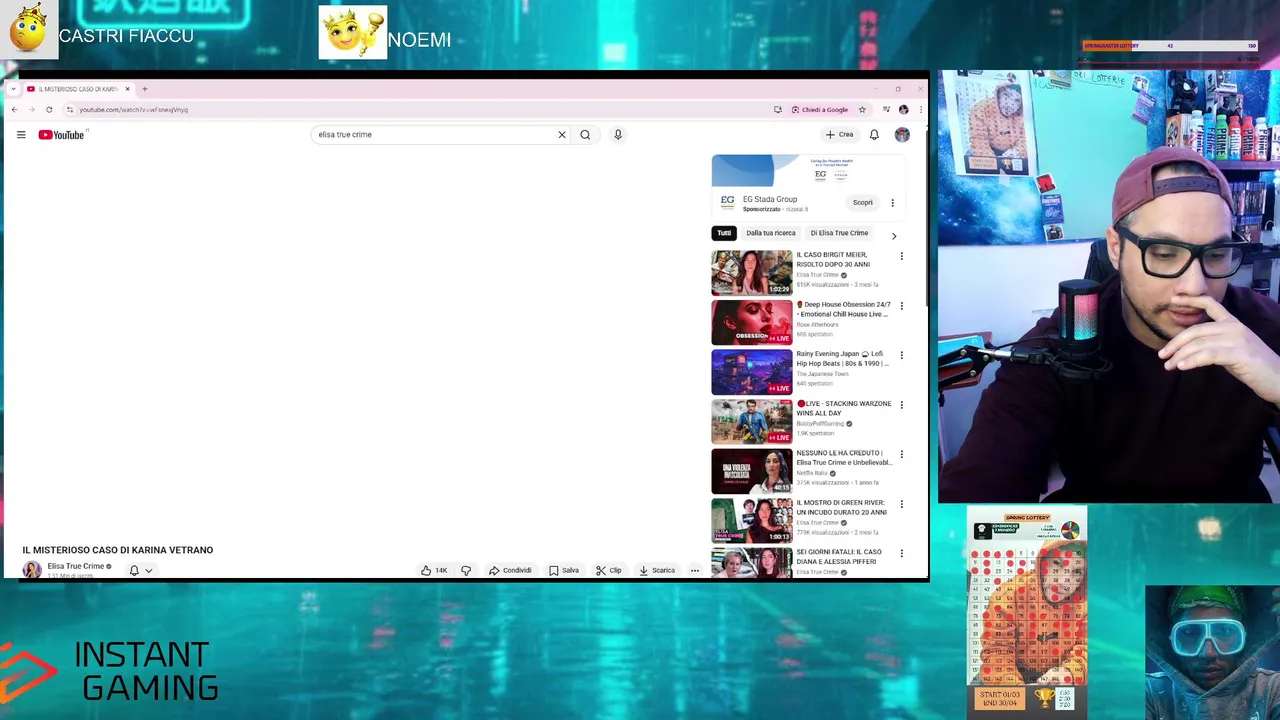The height and width of the screenshot is (720, 1280).
Task: Open the site information icon in address bar
Action: pos(69,110)
